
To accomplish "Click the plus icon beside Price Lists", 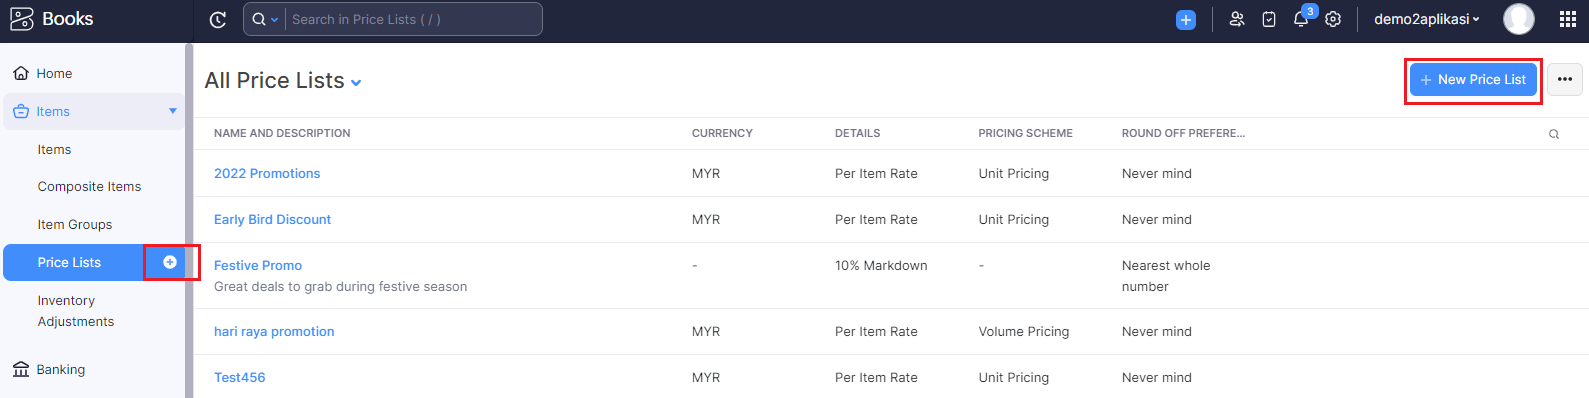I will point(170,262).
